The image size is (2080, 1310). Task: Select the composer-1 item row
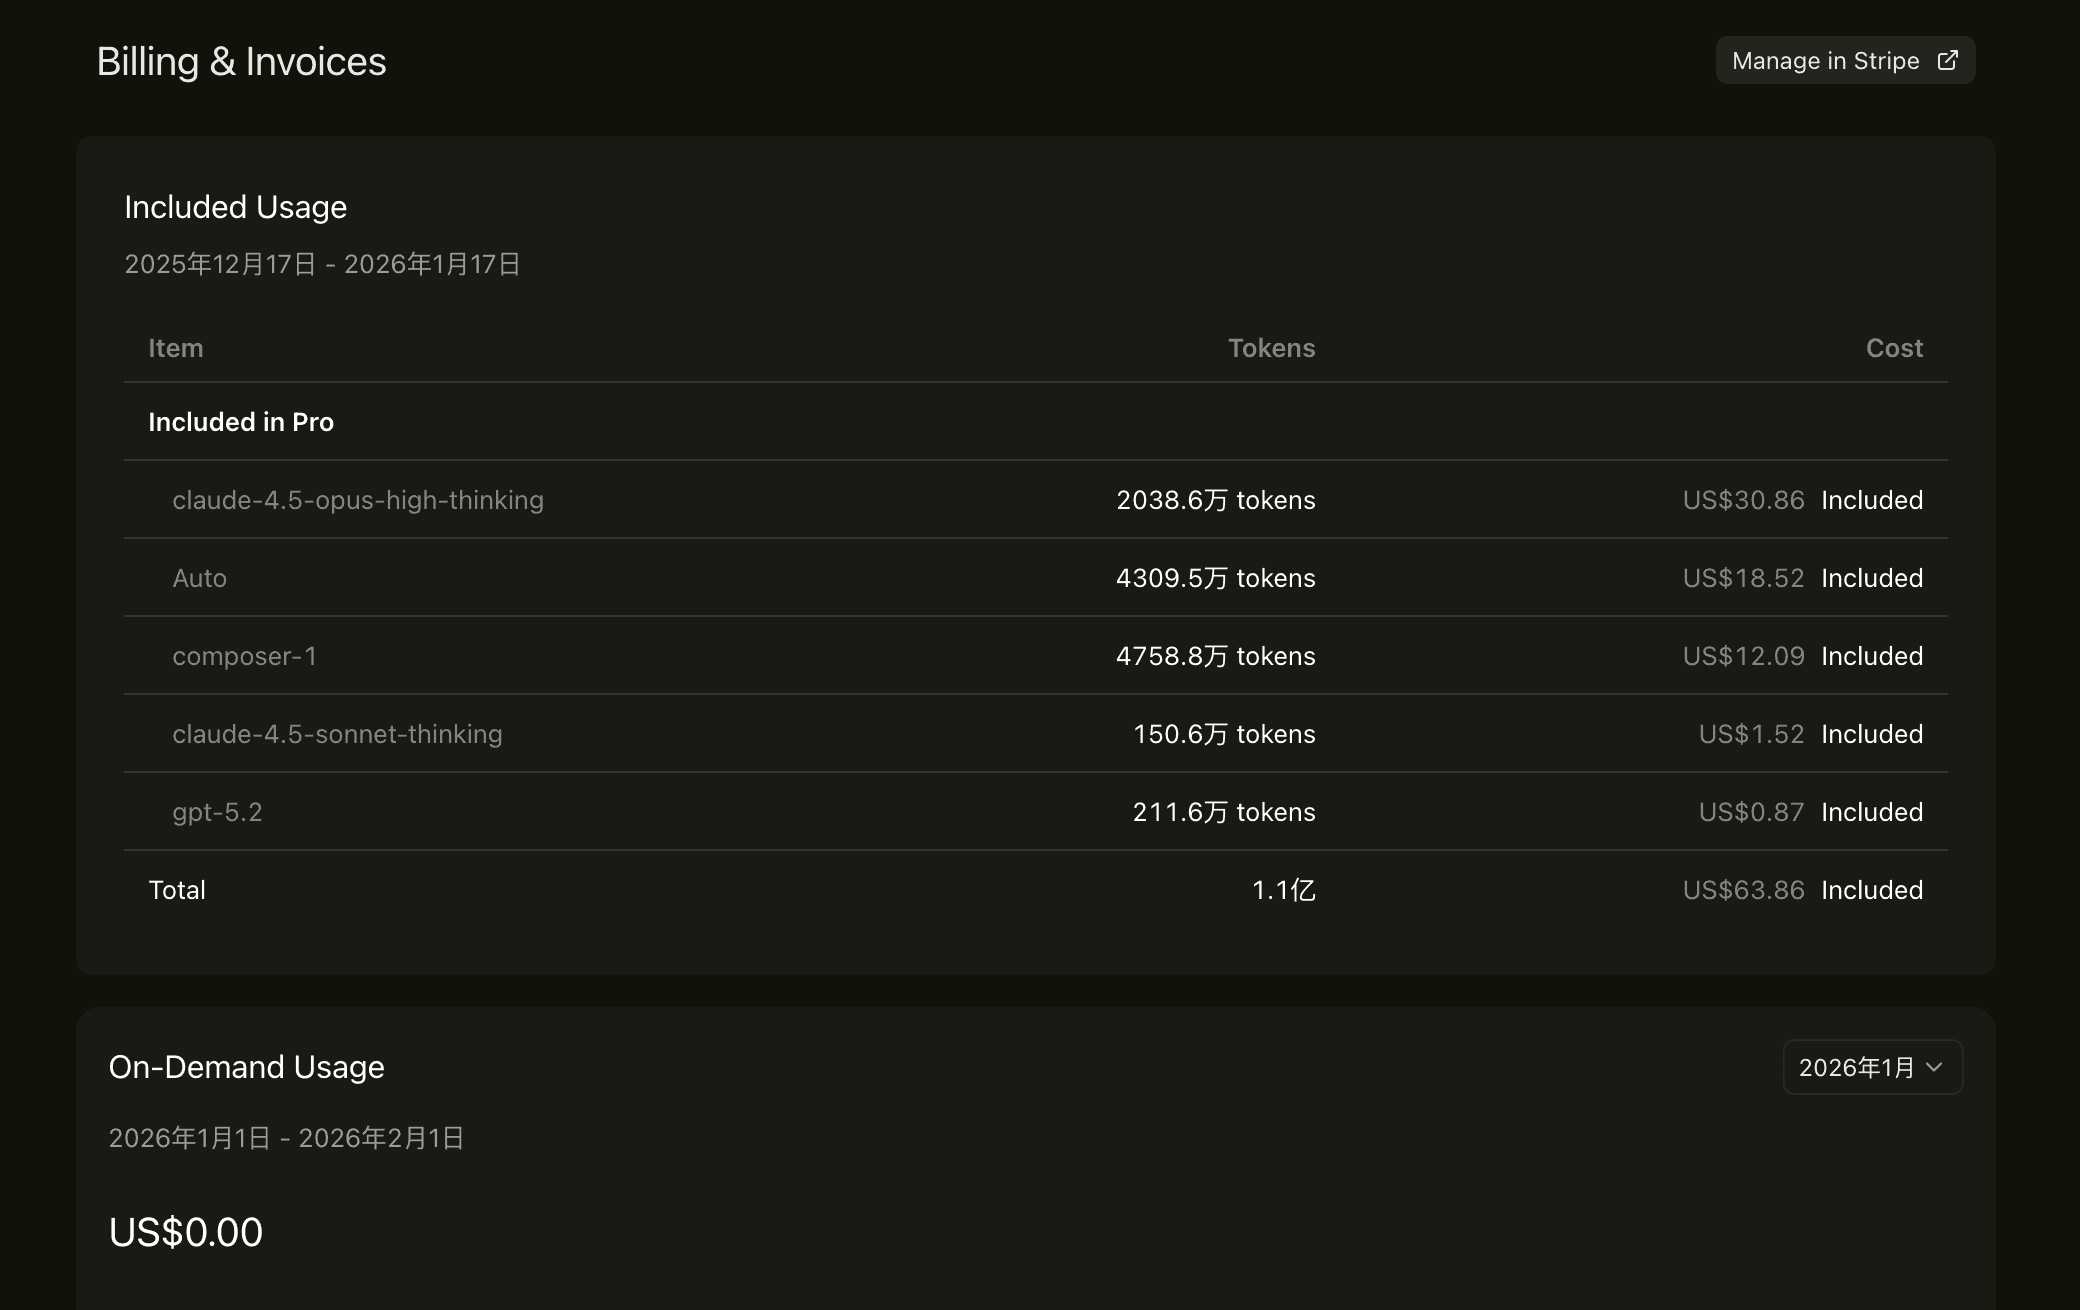coord(244,656)
